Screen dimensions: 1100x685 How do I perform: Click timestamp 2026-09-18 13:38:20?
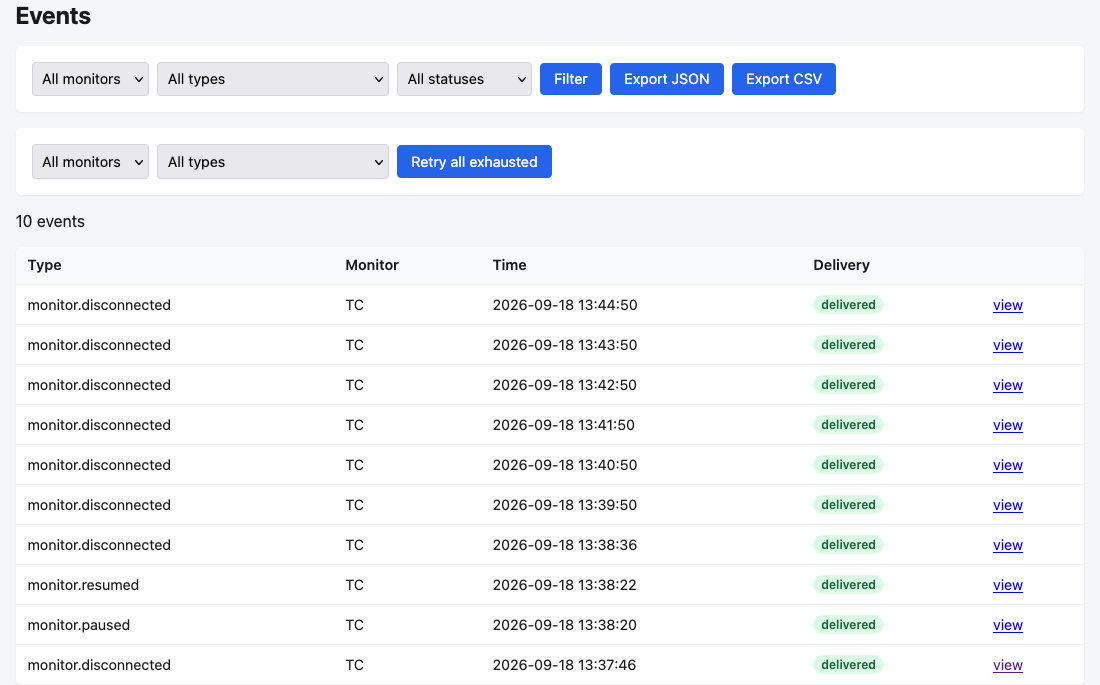[x=565, y=625]
